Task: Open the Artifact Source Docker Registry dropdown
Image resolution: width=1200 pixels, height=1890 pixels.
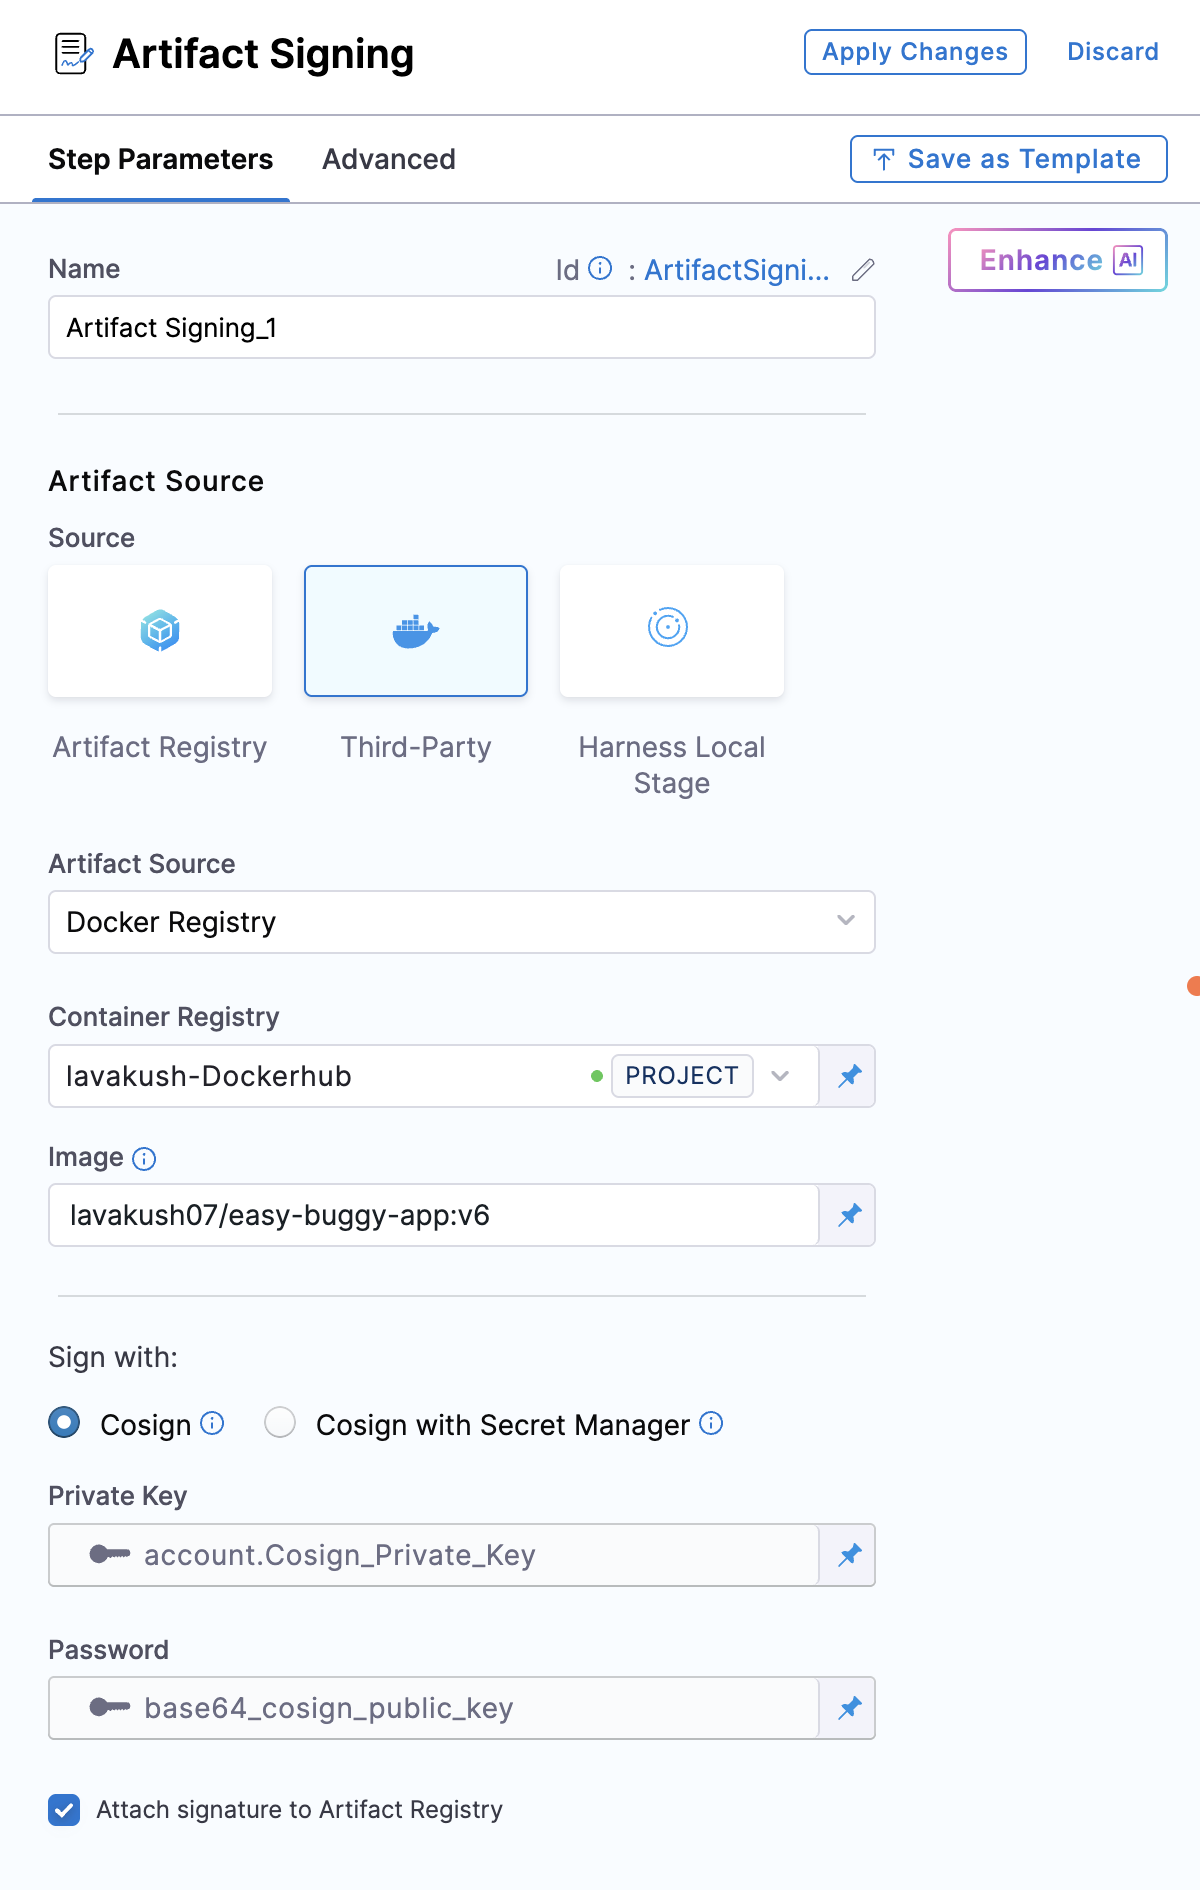Action: pos(461,922)
